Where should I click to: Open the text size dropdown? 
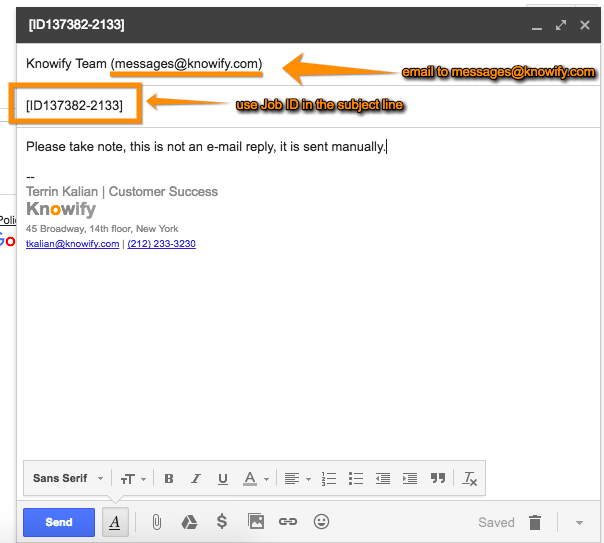[133, 479]
